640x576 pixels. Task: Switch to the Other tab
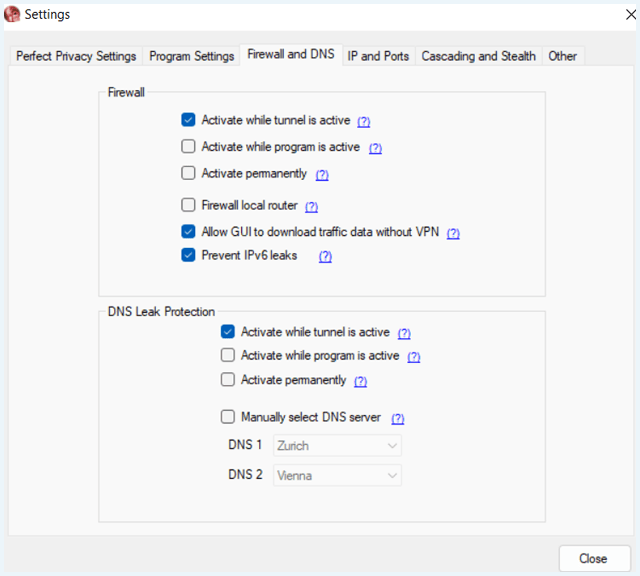(x=562, y=56)
